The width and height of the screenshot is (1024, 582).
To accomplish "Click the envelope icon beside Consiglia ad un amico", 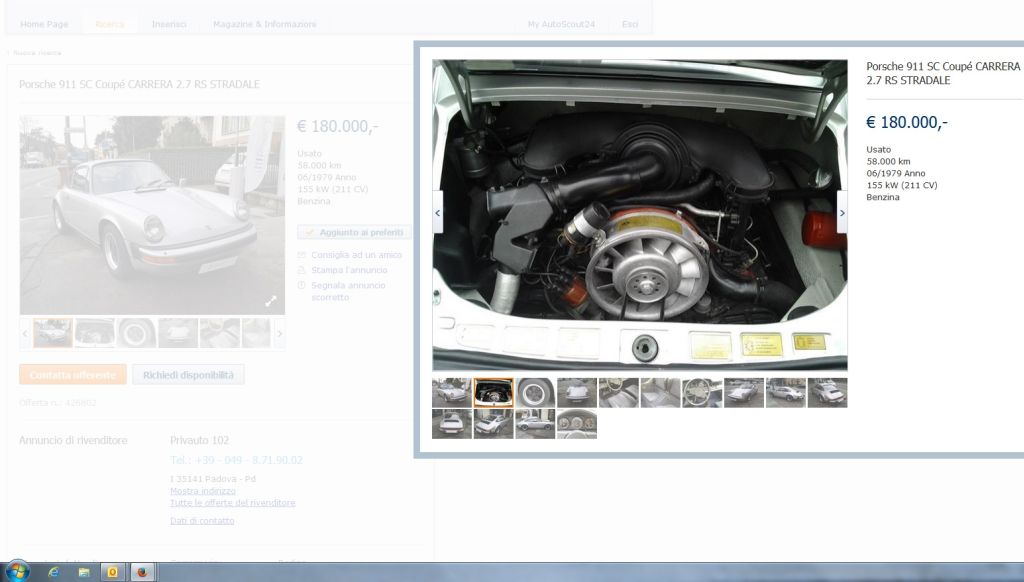I will (x=302, y=255).
